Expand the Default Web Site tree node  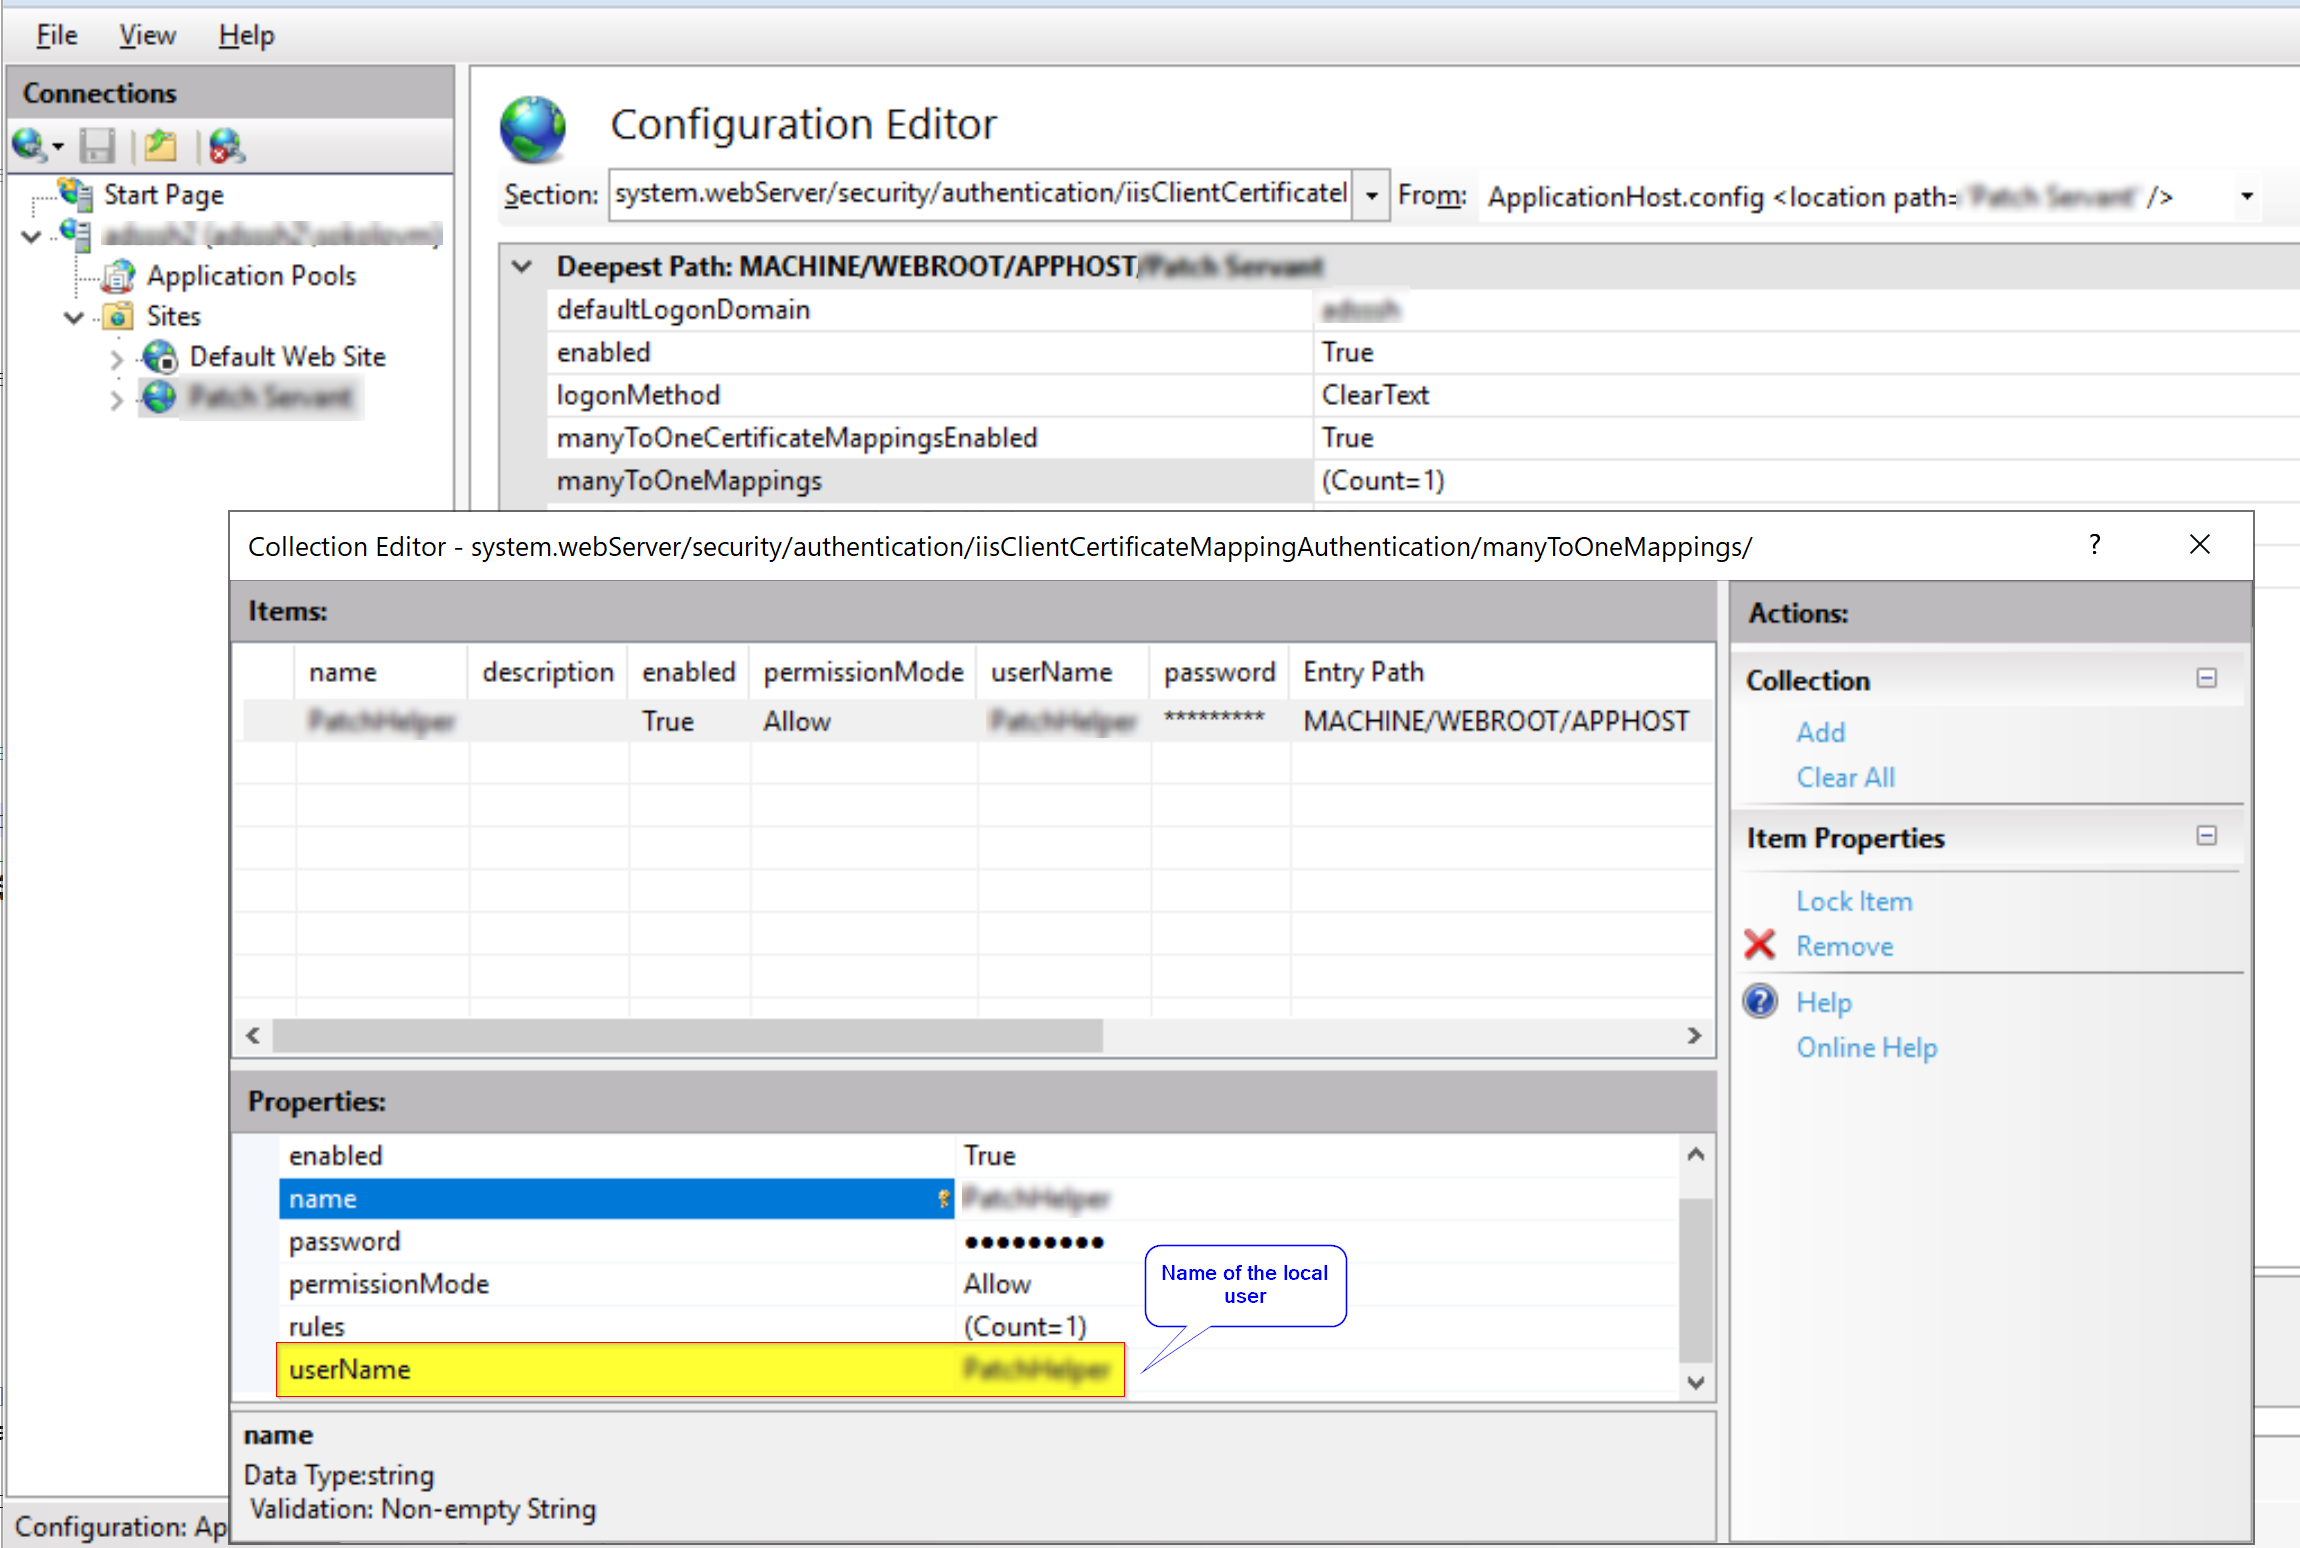[117, 357]
